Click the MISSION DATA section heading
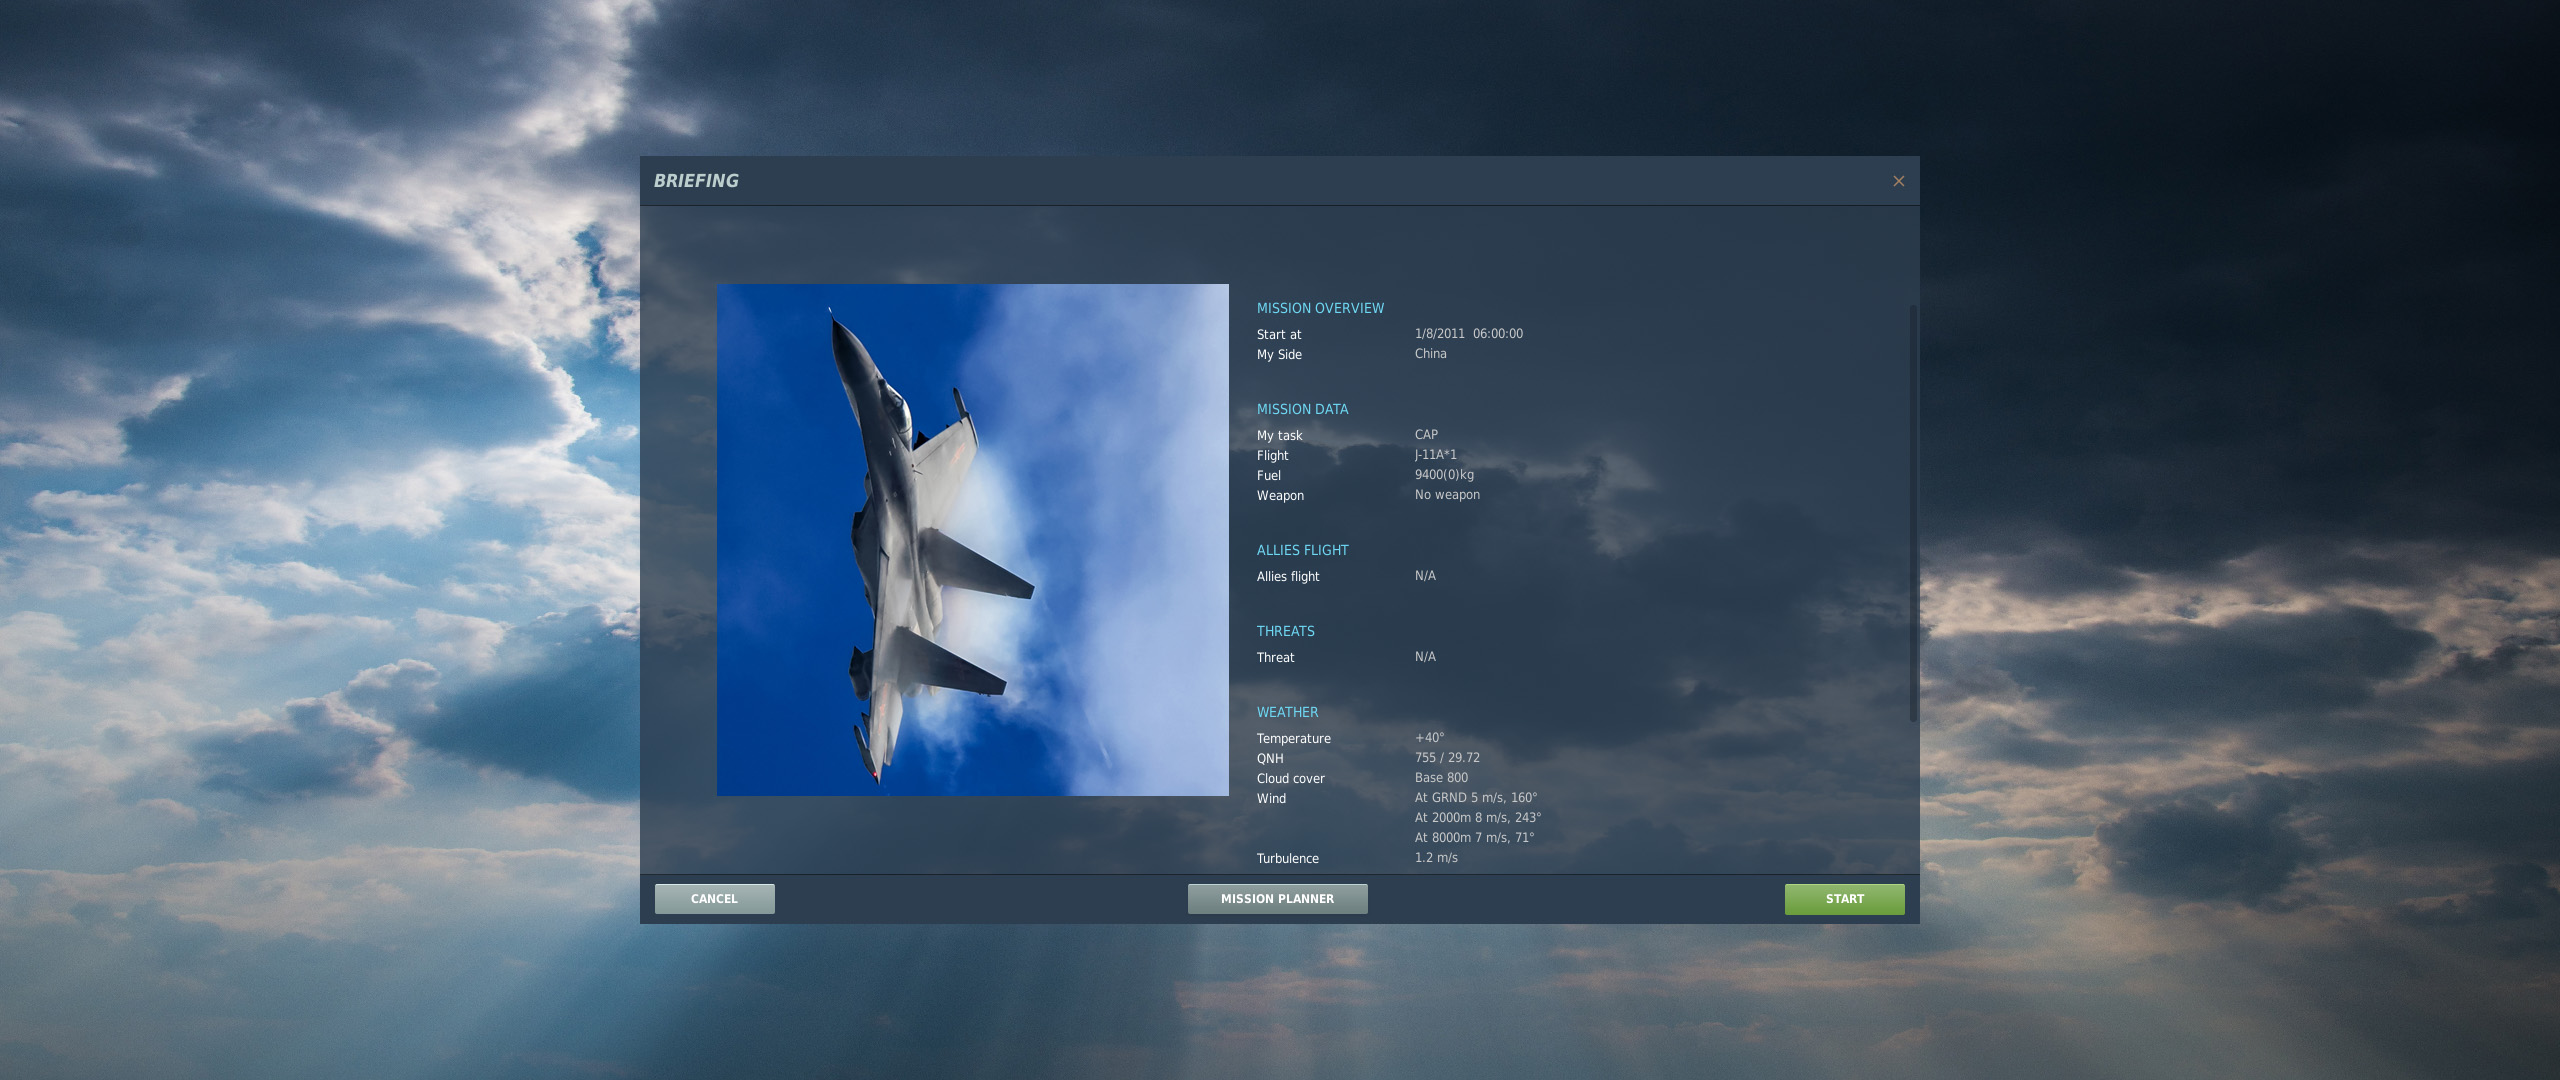The image size is (2560, 1080). tap(1302, 409)
